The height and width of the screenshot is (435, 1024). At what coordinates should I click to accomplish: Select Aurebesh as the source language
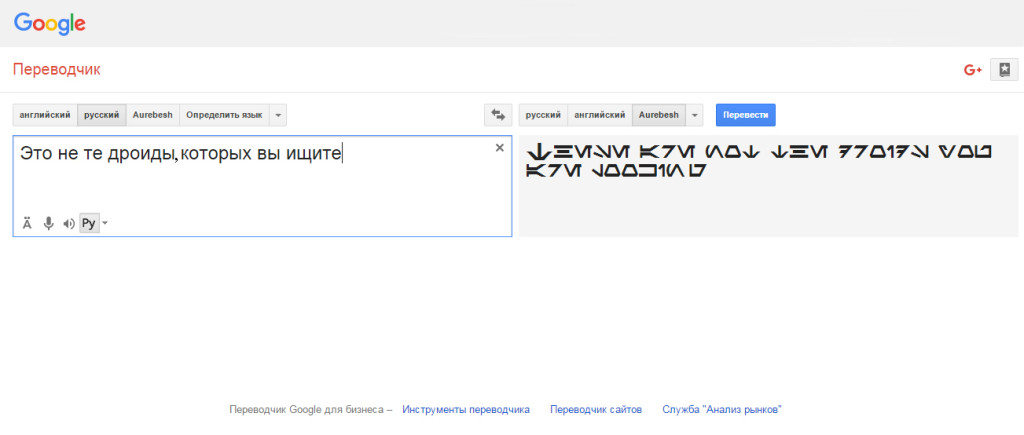[x=153, y=115]
